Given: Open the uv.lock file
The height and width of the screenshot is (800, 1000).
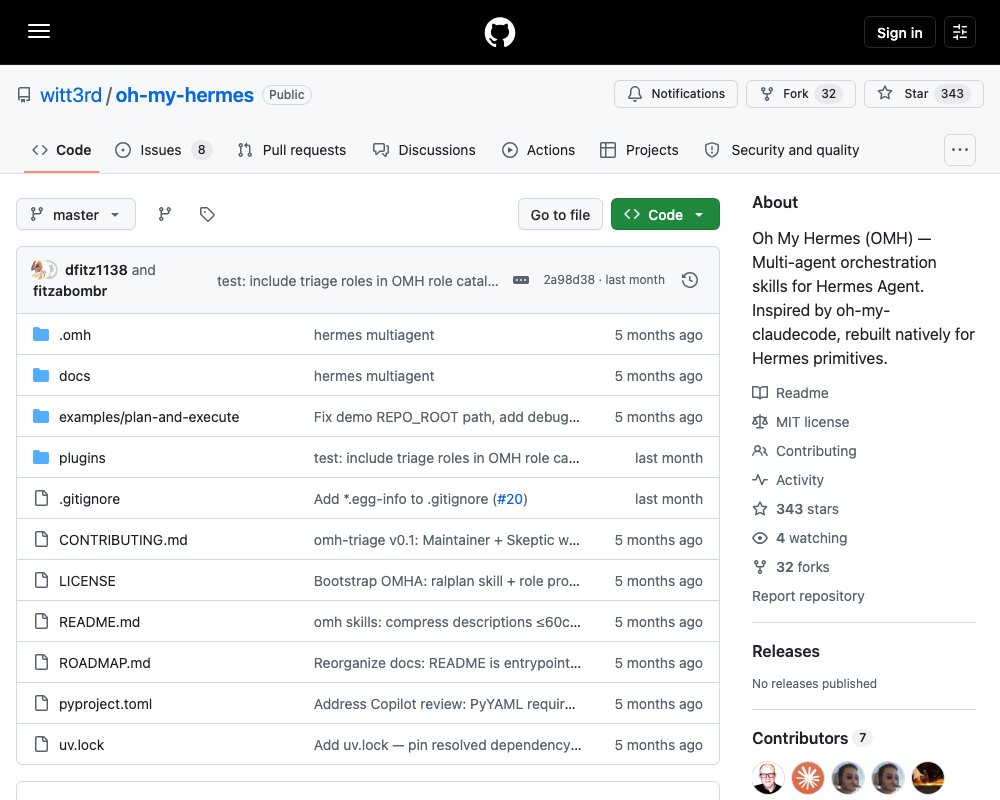Looking at the screenshot, I should coord(82,745).
